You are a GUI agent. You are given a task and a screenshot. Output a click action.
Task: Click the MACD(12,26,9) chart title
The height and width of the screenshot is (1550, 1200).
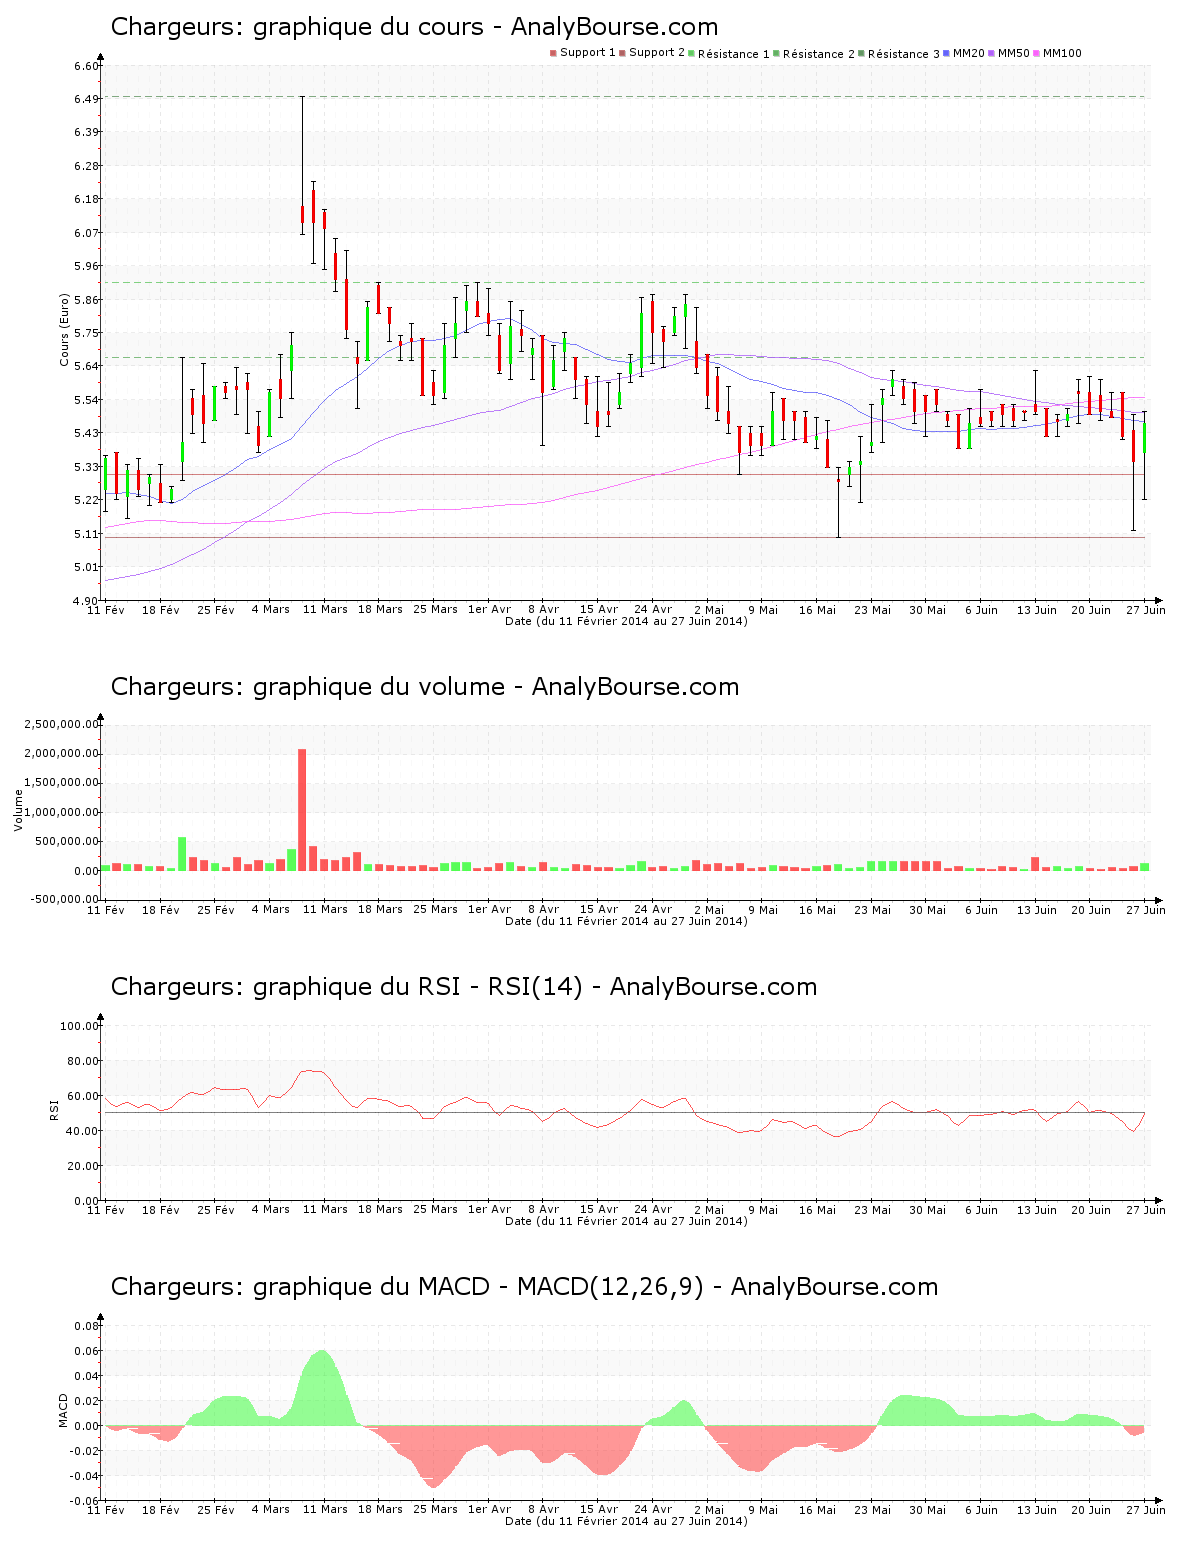point(524,1287)
